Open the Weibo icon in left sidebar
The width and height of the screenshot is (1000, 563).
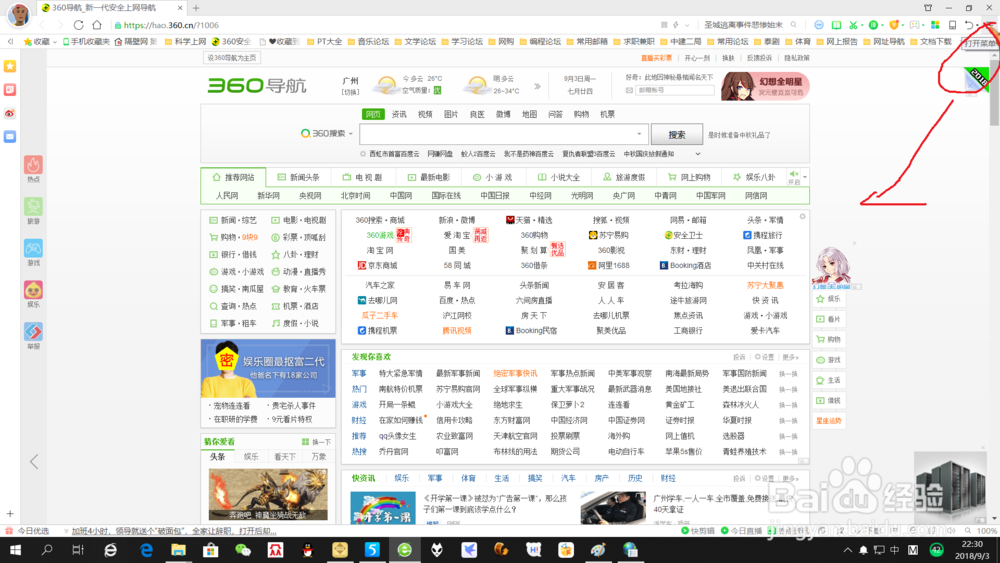[x=10, y=113]
